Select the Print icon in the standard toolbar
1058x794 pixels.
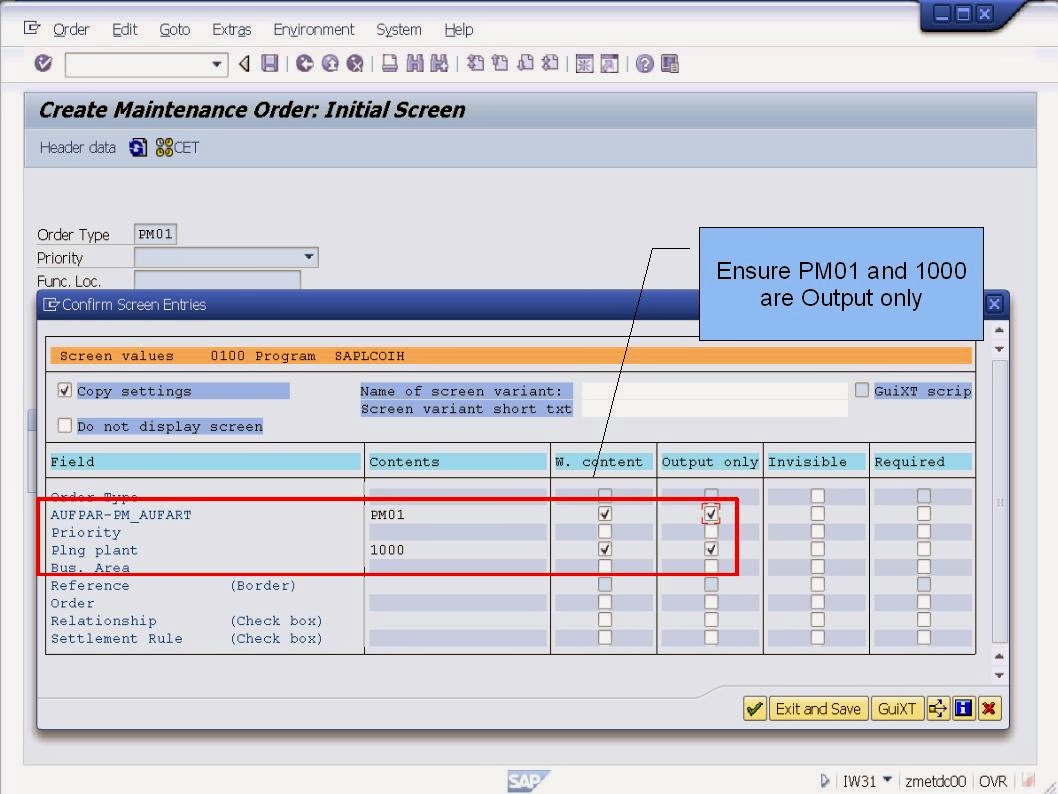[x=388, y=63]
